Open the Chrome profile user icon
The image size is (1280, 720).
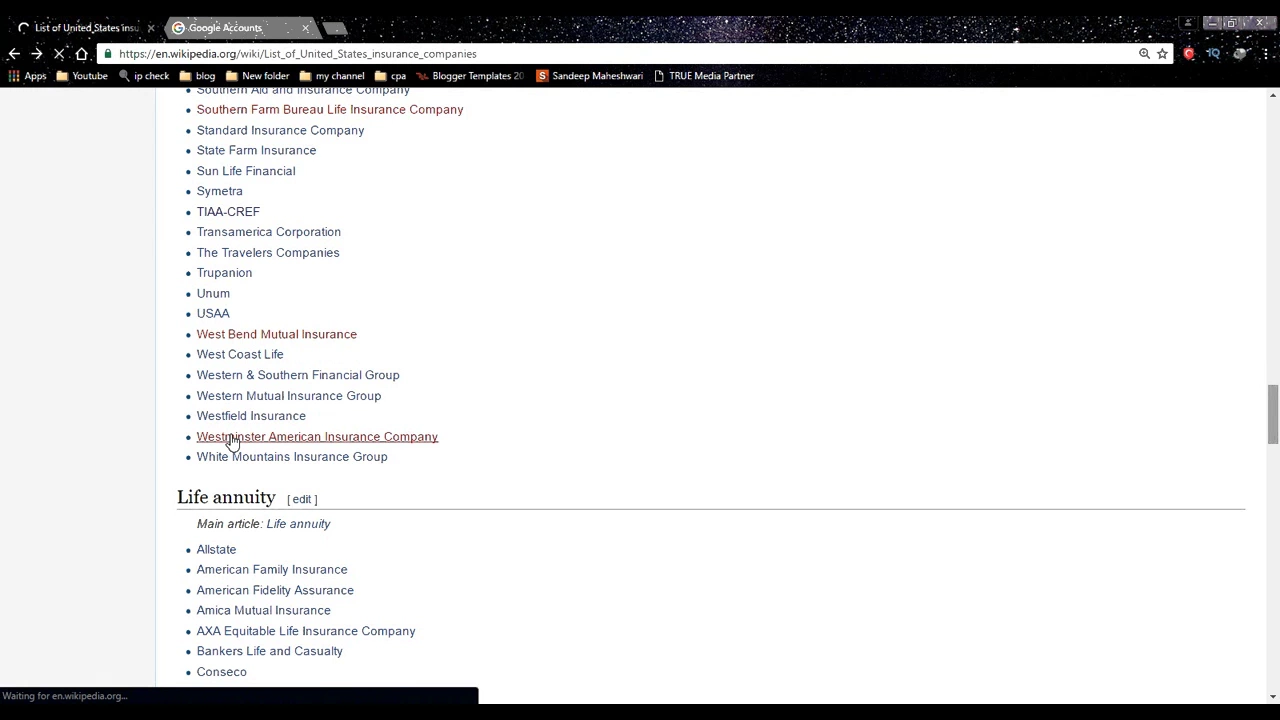coord(1188,23)
